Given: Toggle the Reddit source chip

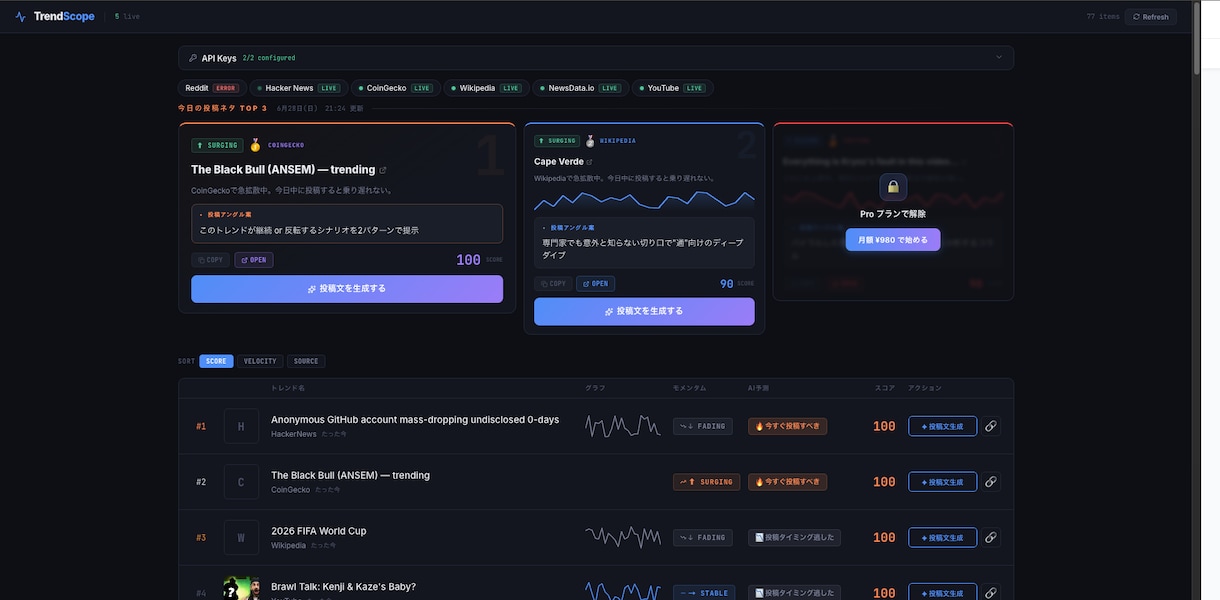Looking at the screenshot, I should click(x=211, y=88).
